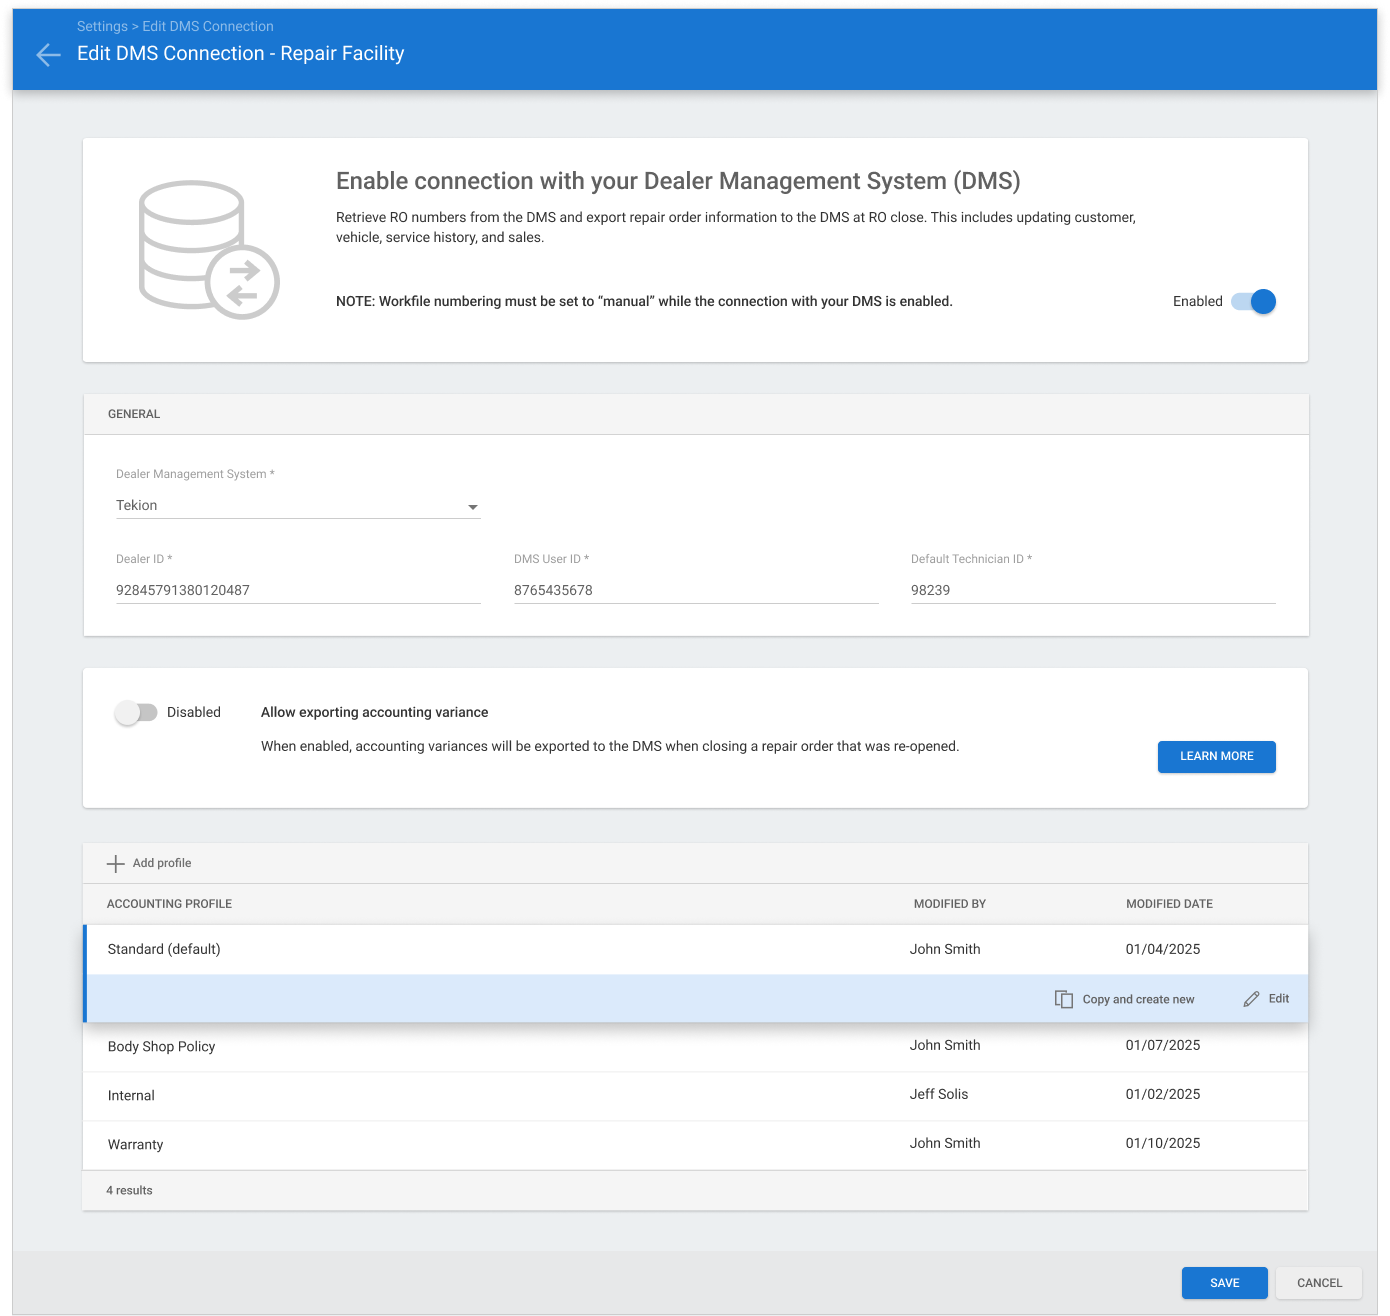1390x1316 pixels.
Task: Select the Standard (default) profile row
Action: click(696, 949)
